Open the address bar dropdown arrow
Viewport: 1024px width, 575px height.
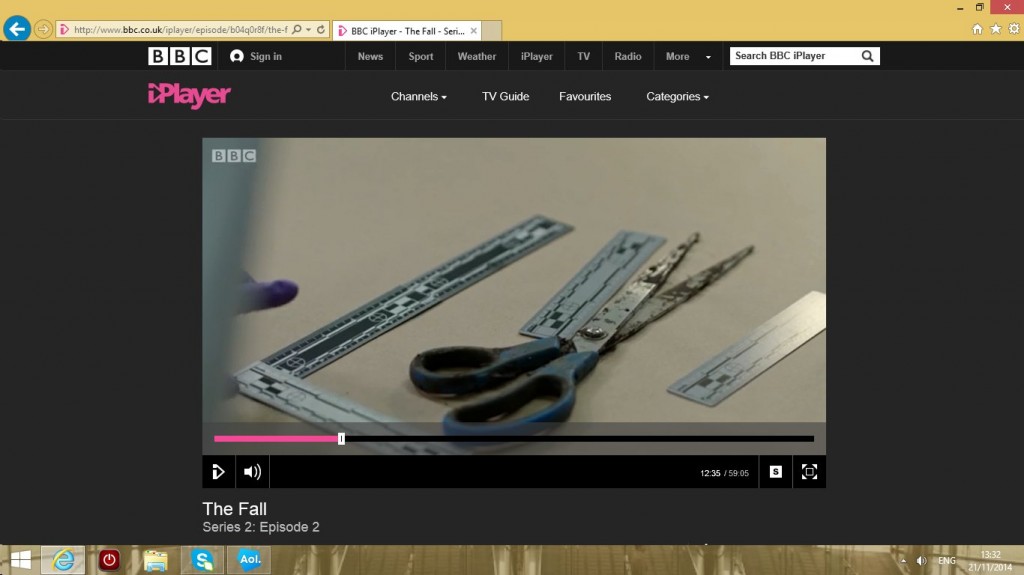[x=308, y=30]
